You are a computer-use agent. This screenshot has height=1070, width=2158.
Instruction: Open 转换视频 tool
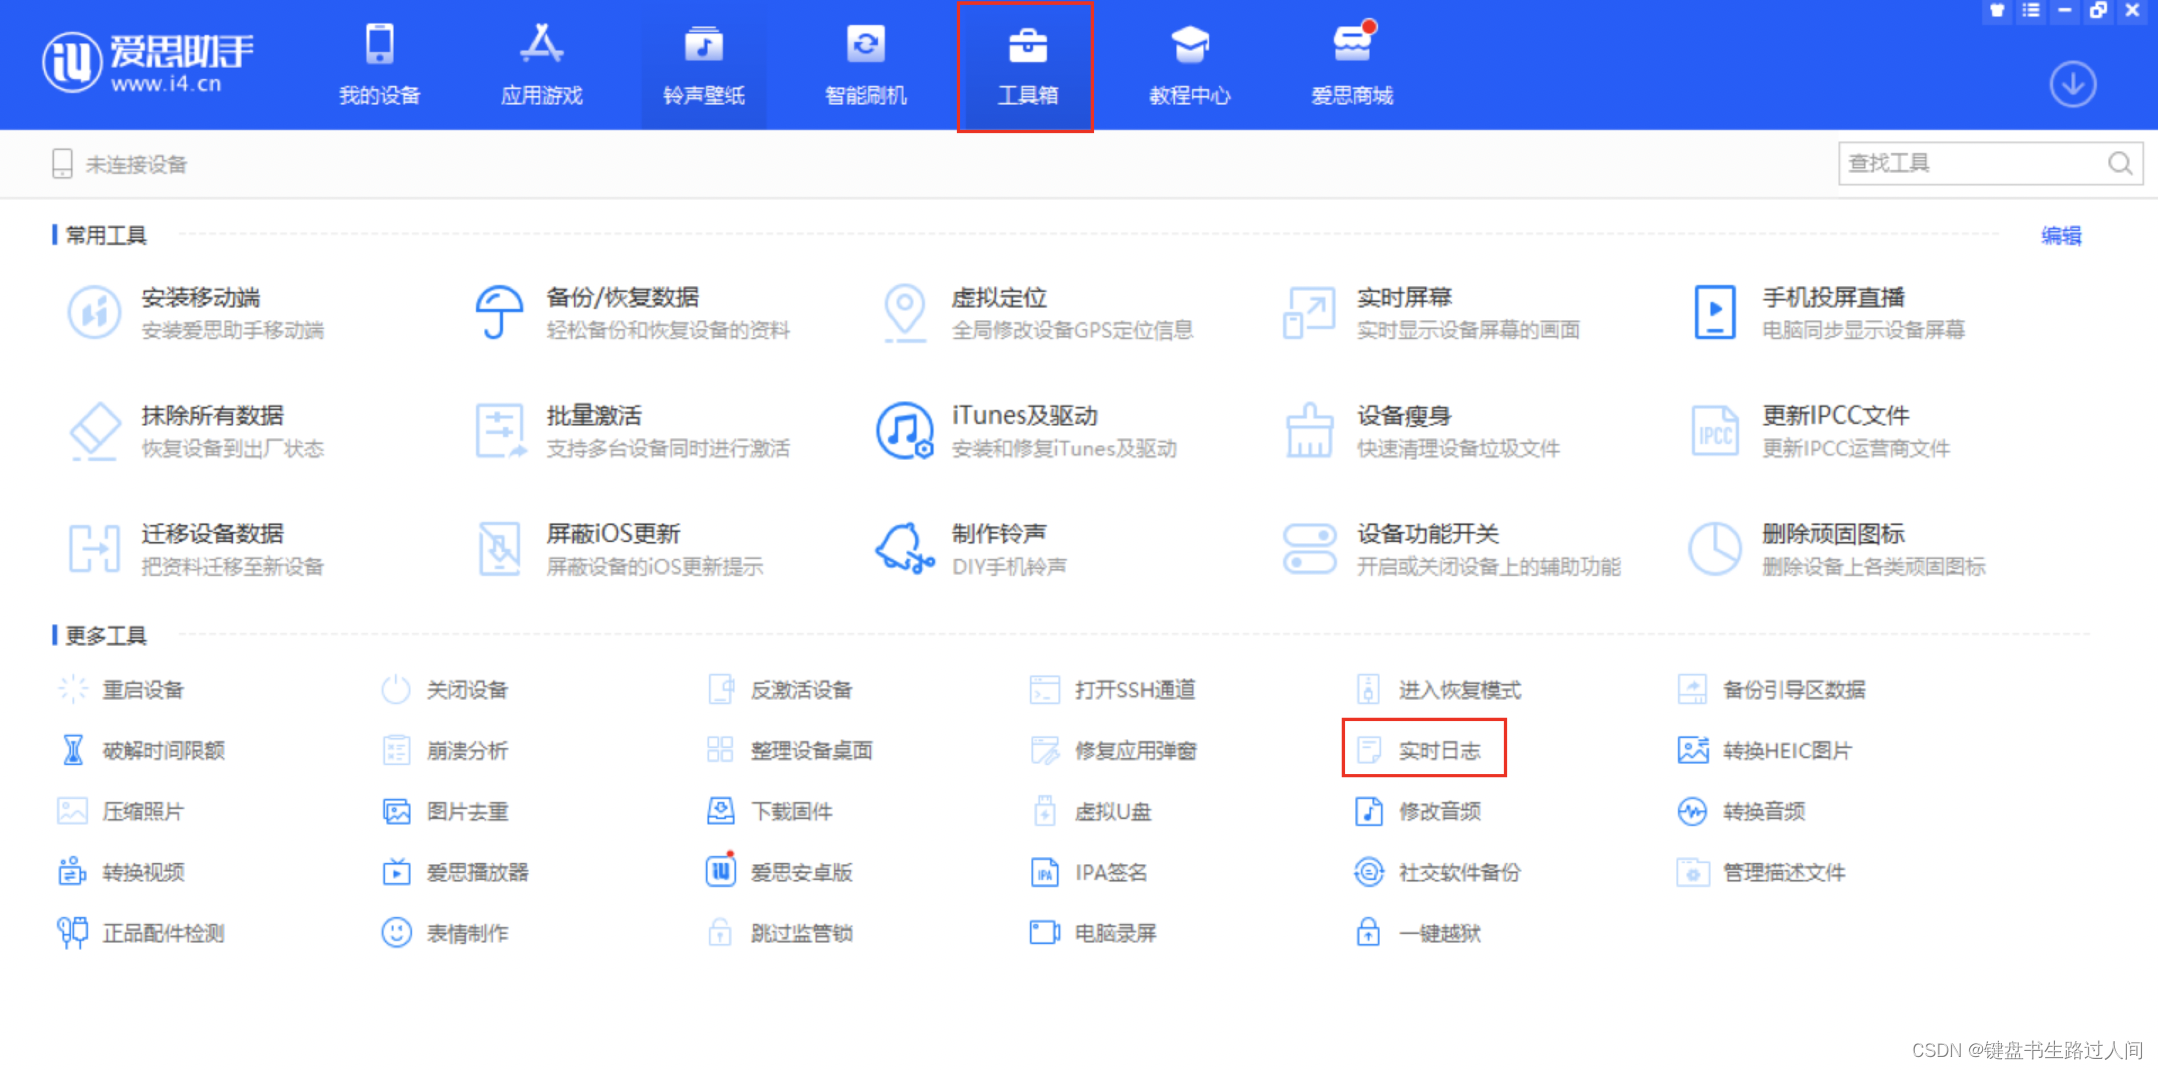(x=121, y=872)
